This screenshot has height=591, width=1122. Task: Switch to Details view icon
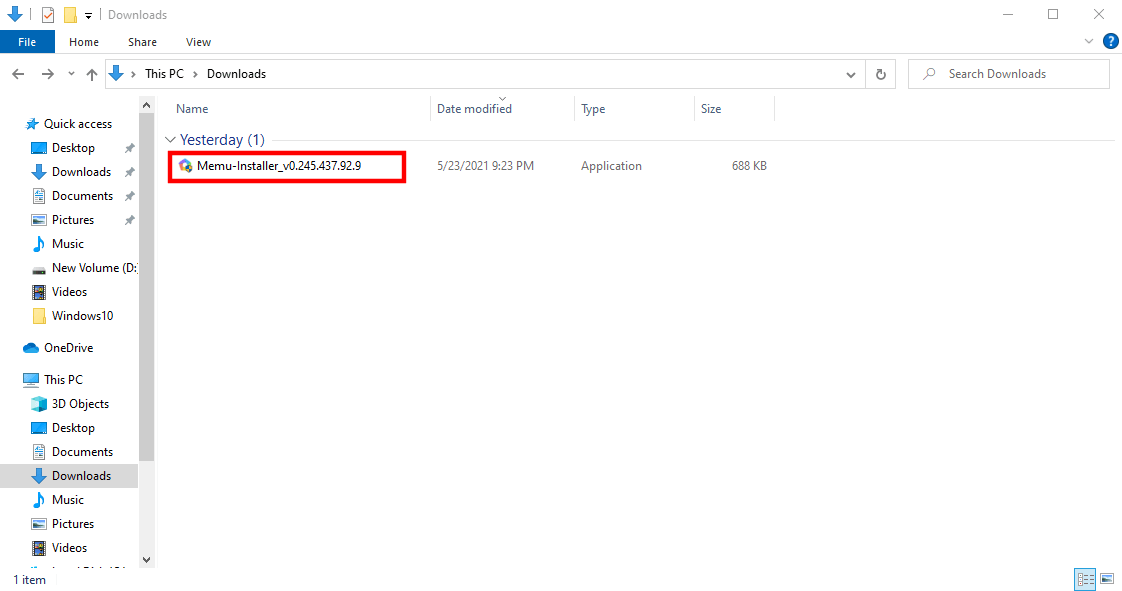[1086, 579]
